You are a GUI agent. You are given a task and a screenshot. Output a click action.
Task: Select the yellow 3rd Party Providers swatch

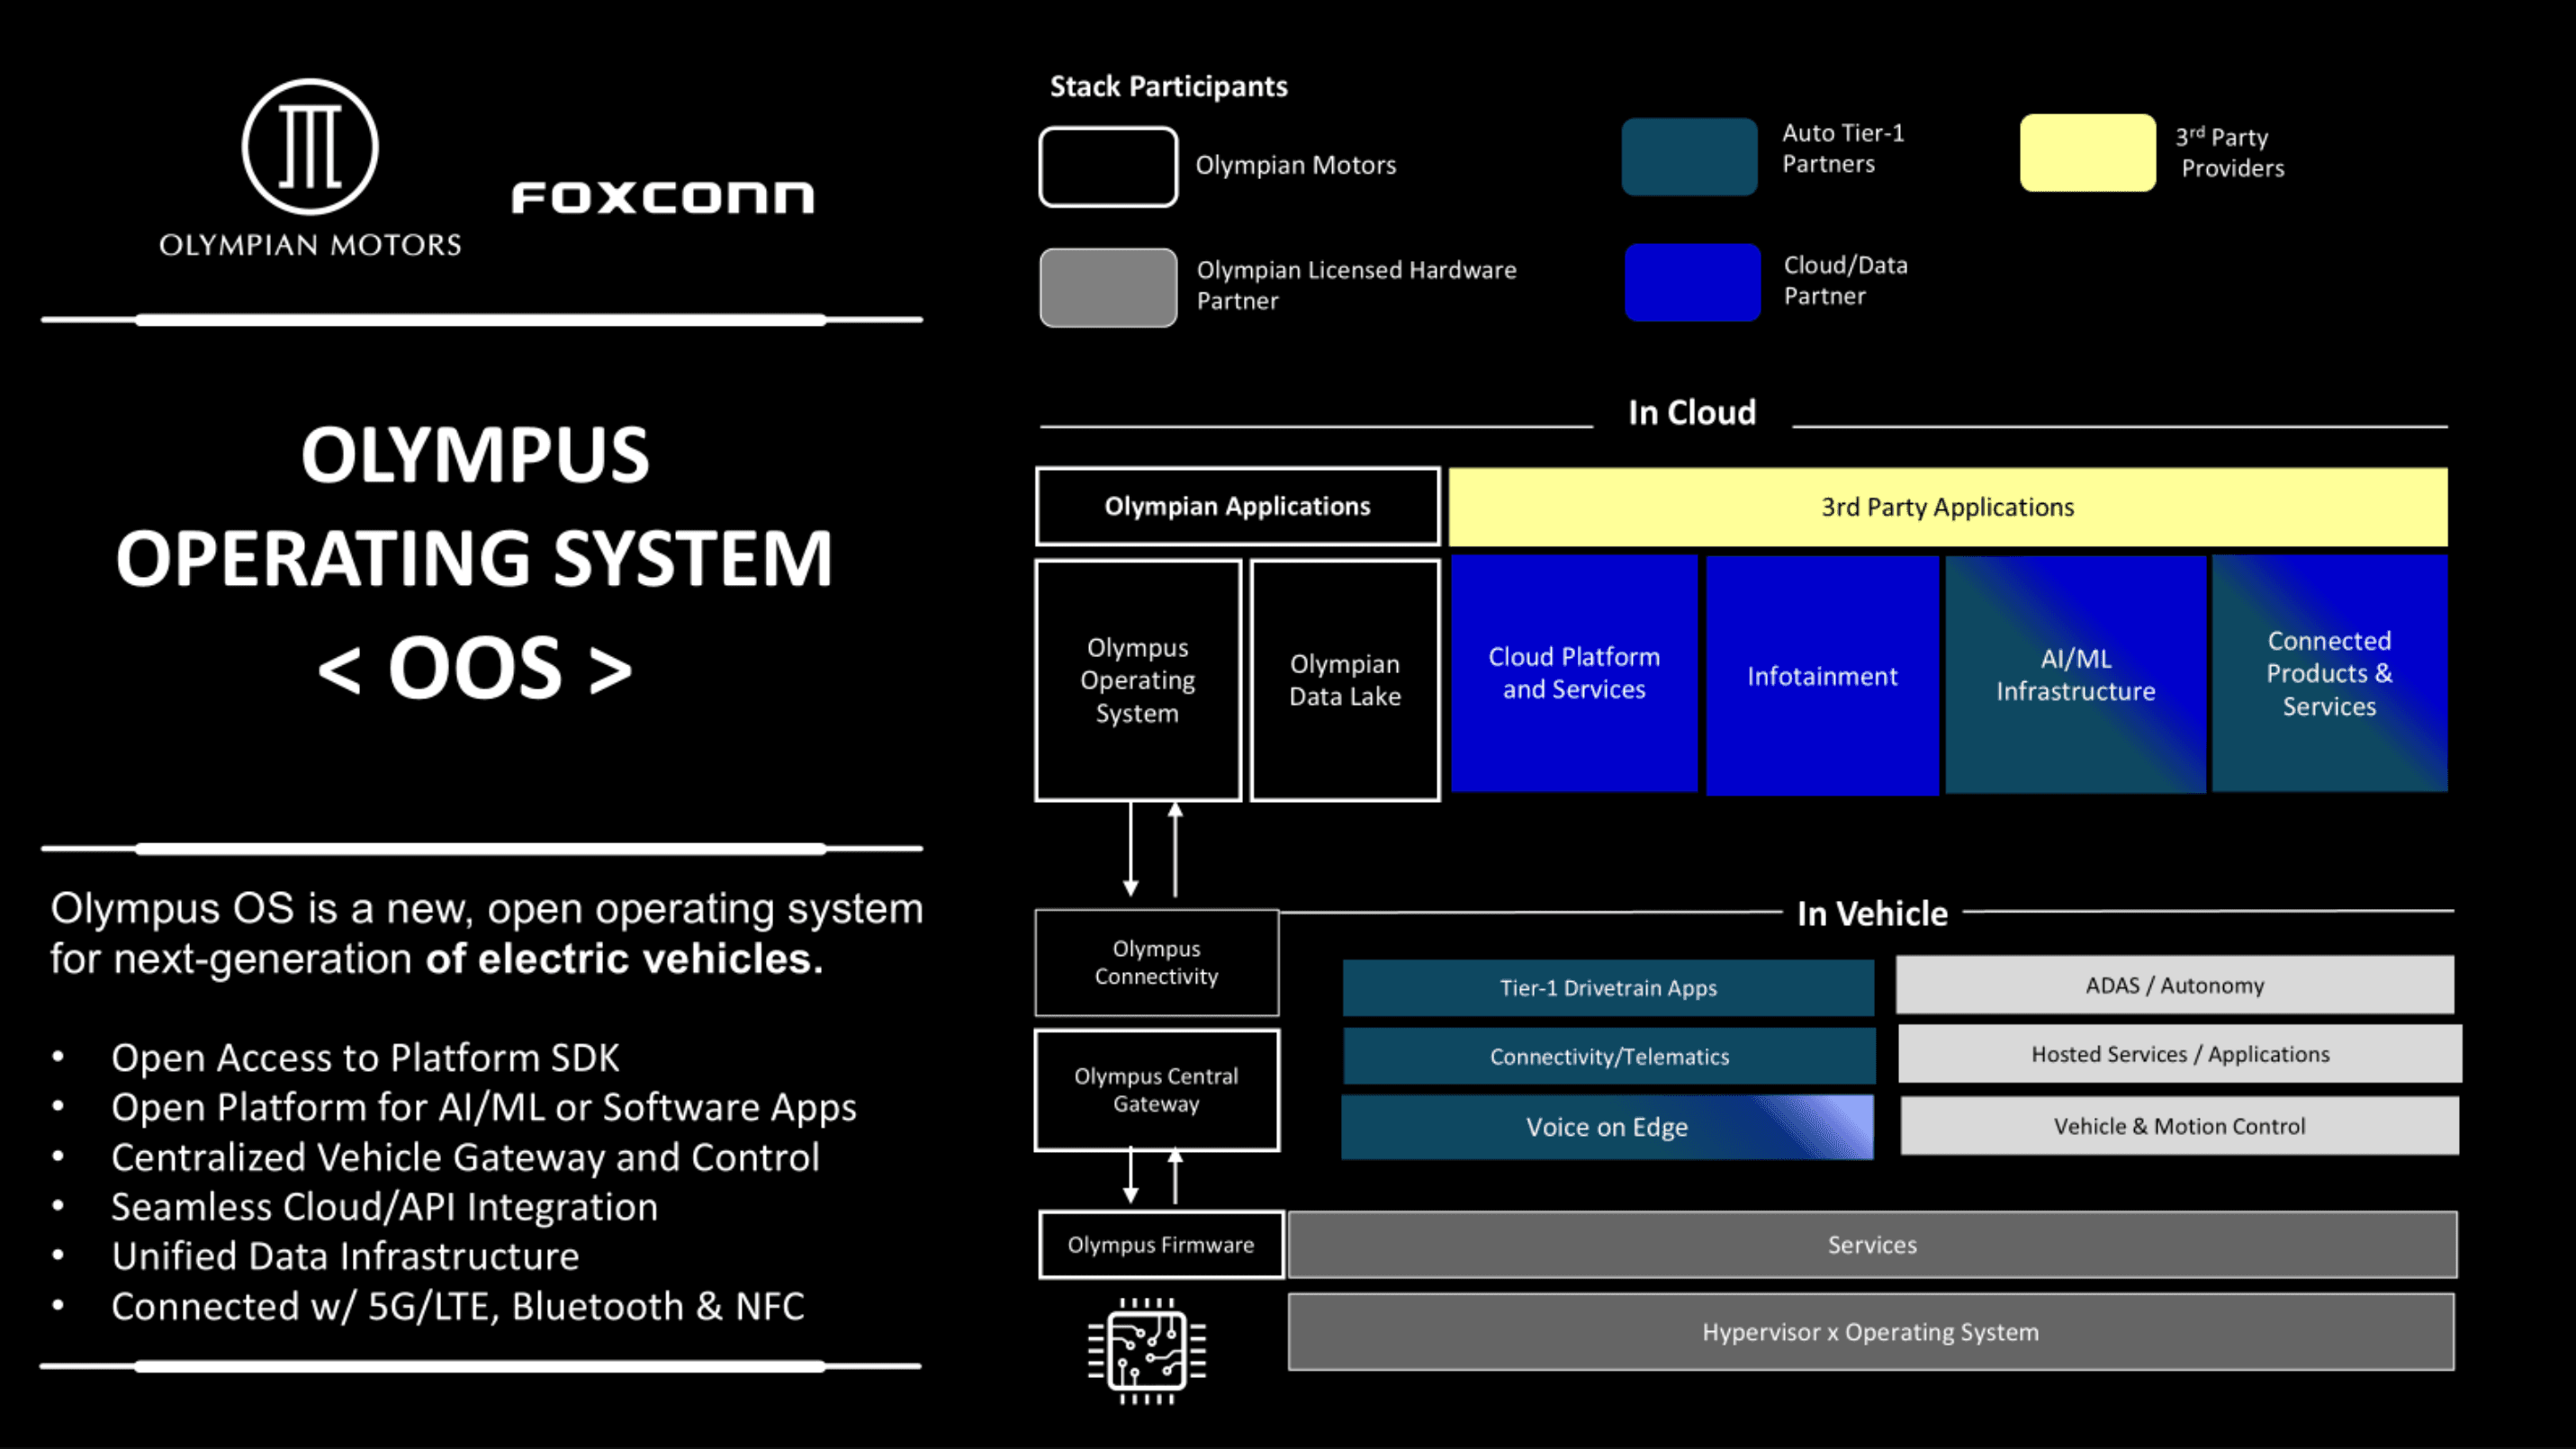2088,152
